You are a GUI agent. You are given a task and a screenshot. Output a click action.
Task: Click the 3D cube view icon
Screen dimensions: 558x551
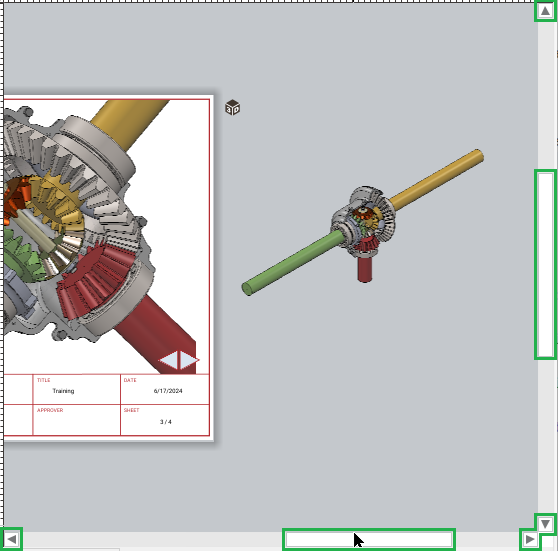pyautogui.click(x=233, y=107)
